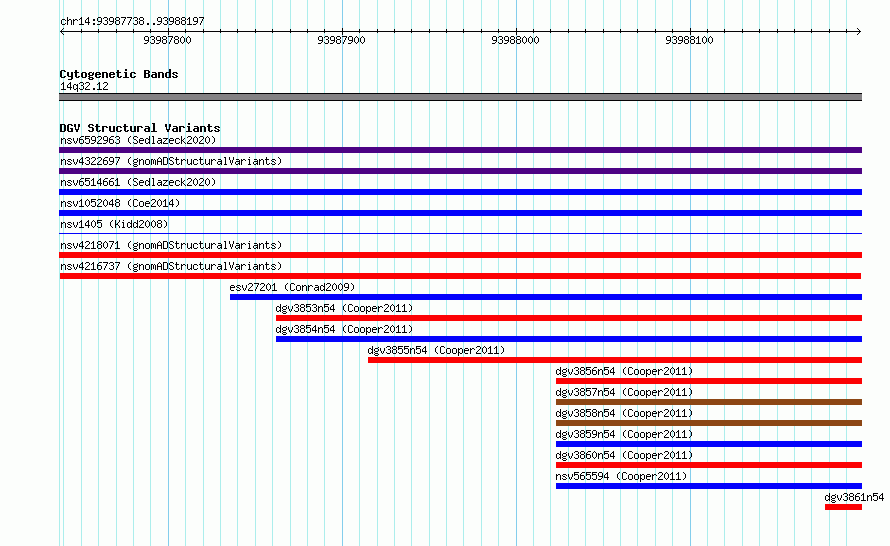Click the thin blue line under nsv1405
Screen dimensions: 890x546
coord(460,233)
